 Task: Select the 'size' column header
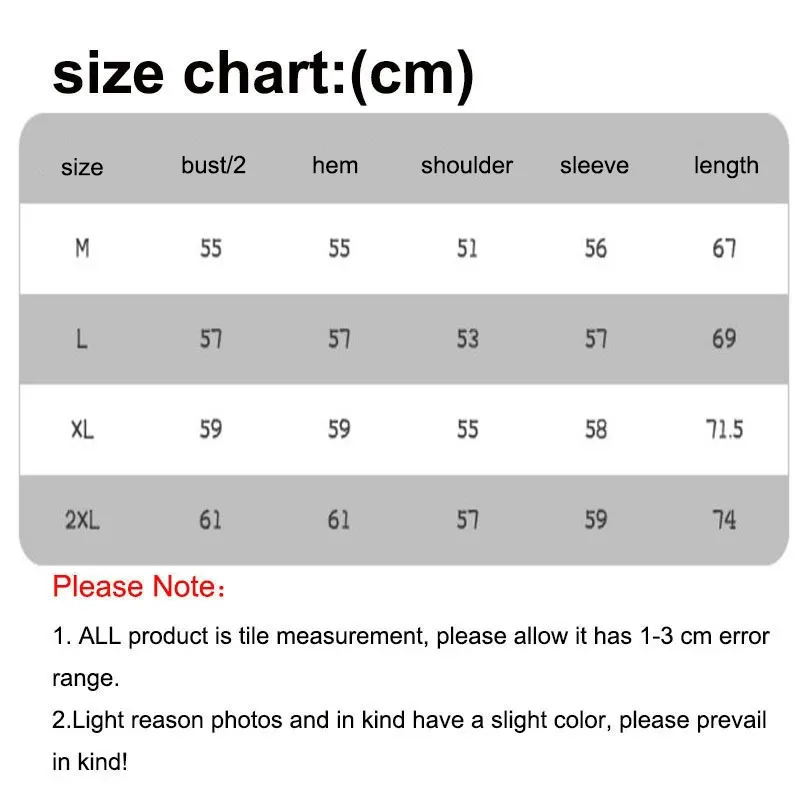tap(82, 167)
